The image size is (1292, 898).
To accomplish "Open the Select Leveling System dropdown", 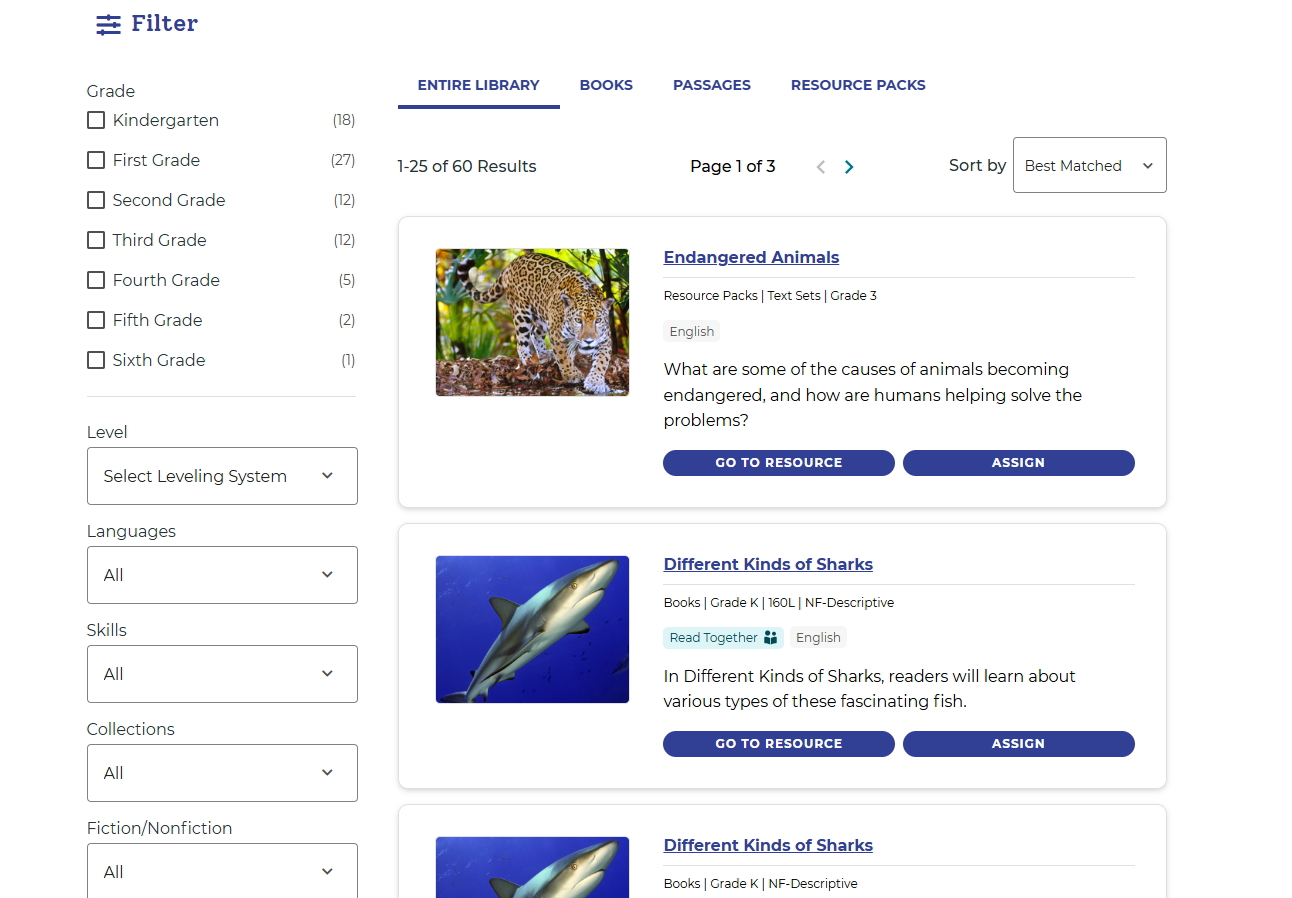I will 222,476.
